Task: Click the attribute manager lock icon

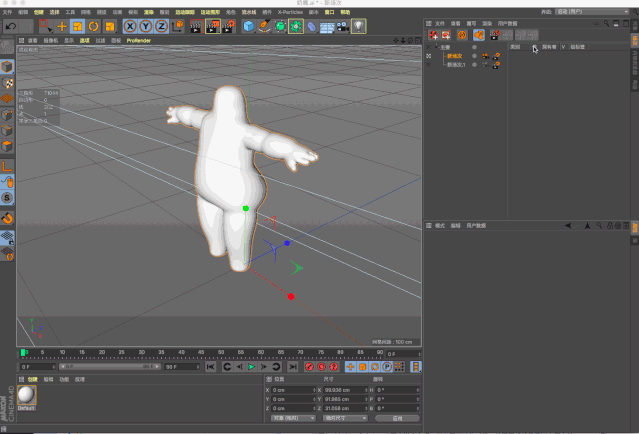Action: point(610,225)
